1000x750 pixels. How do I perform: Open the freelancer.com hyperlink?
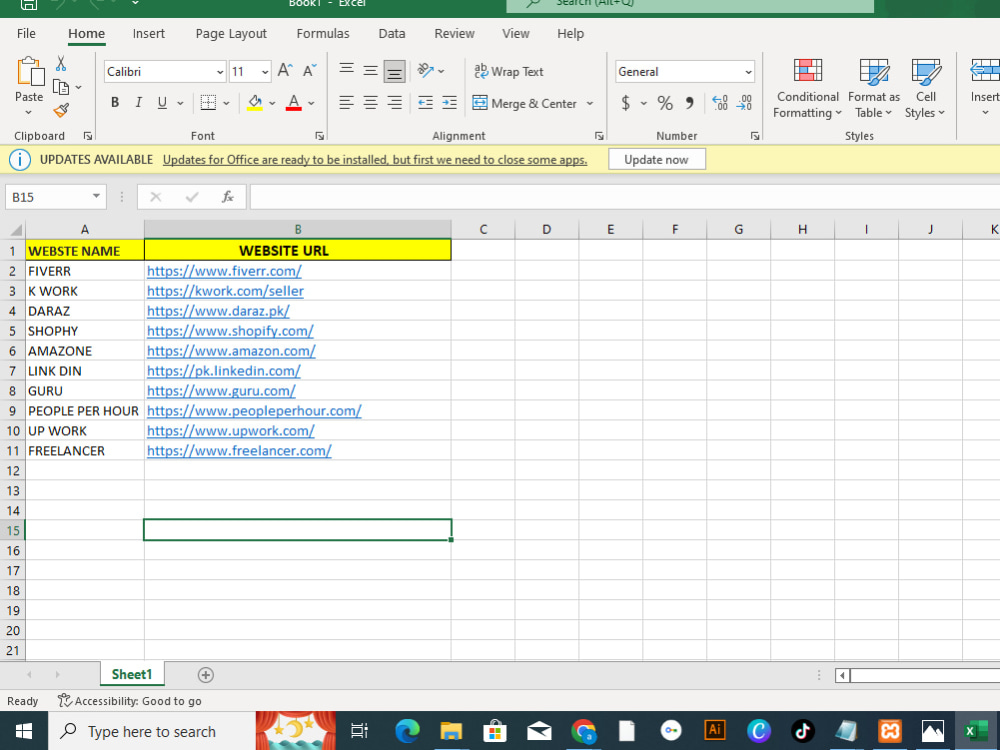pyautogui.click(x=239, y=451)
